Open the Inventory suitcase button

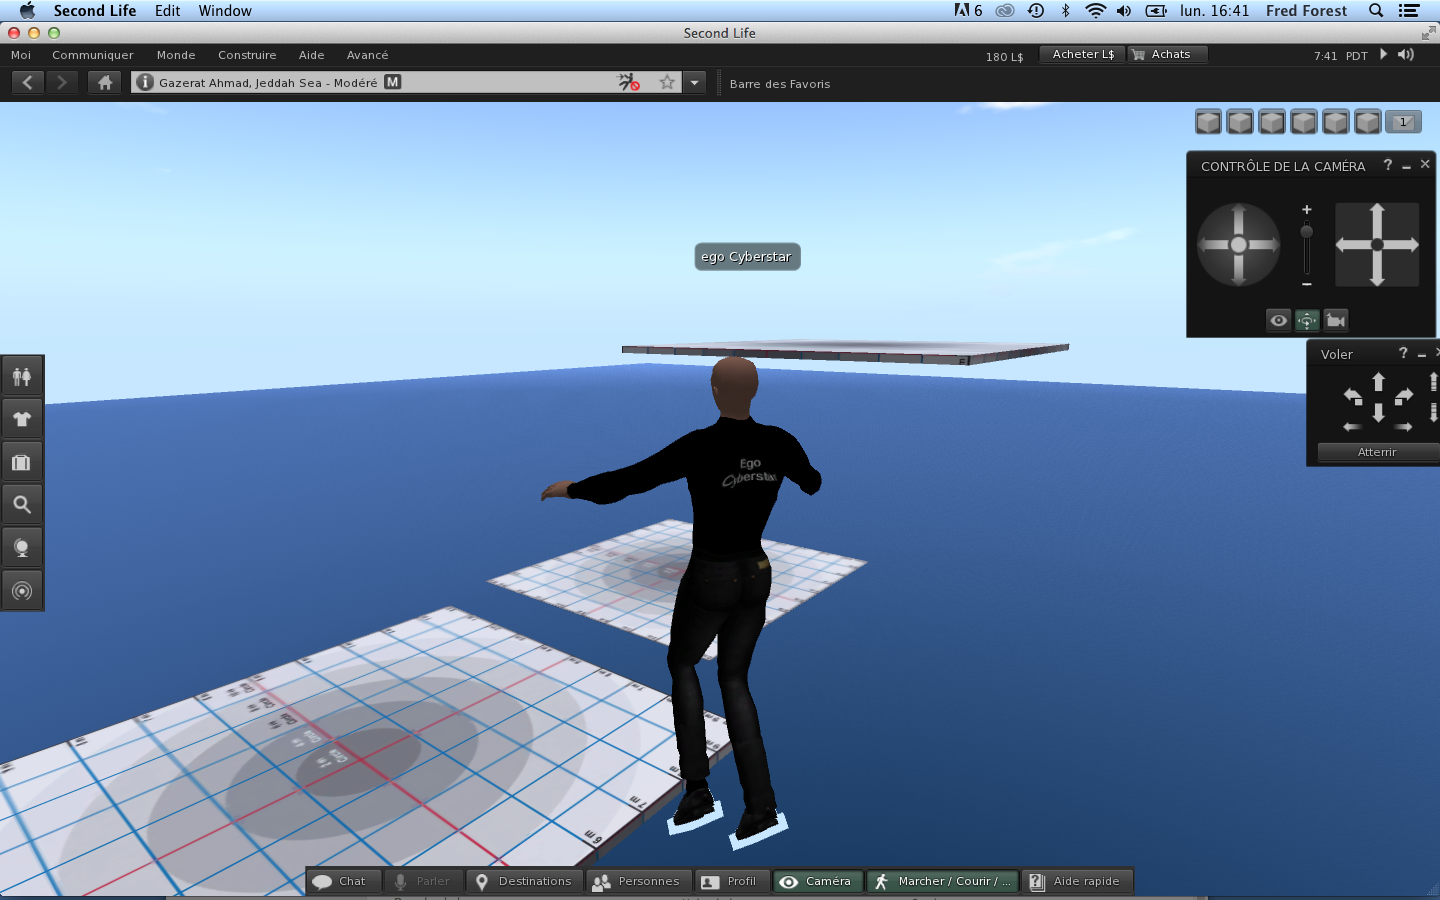click(22, 462)
